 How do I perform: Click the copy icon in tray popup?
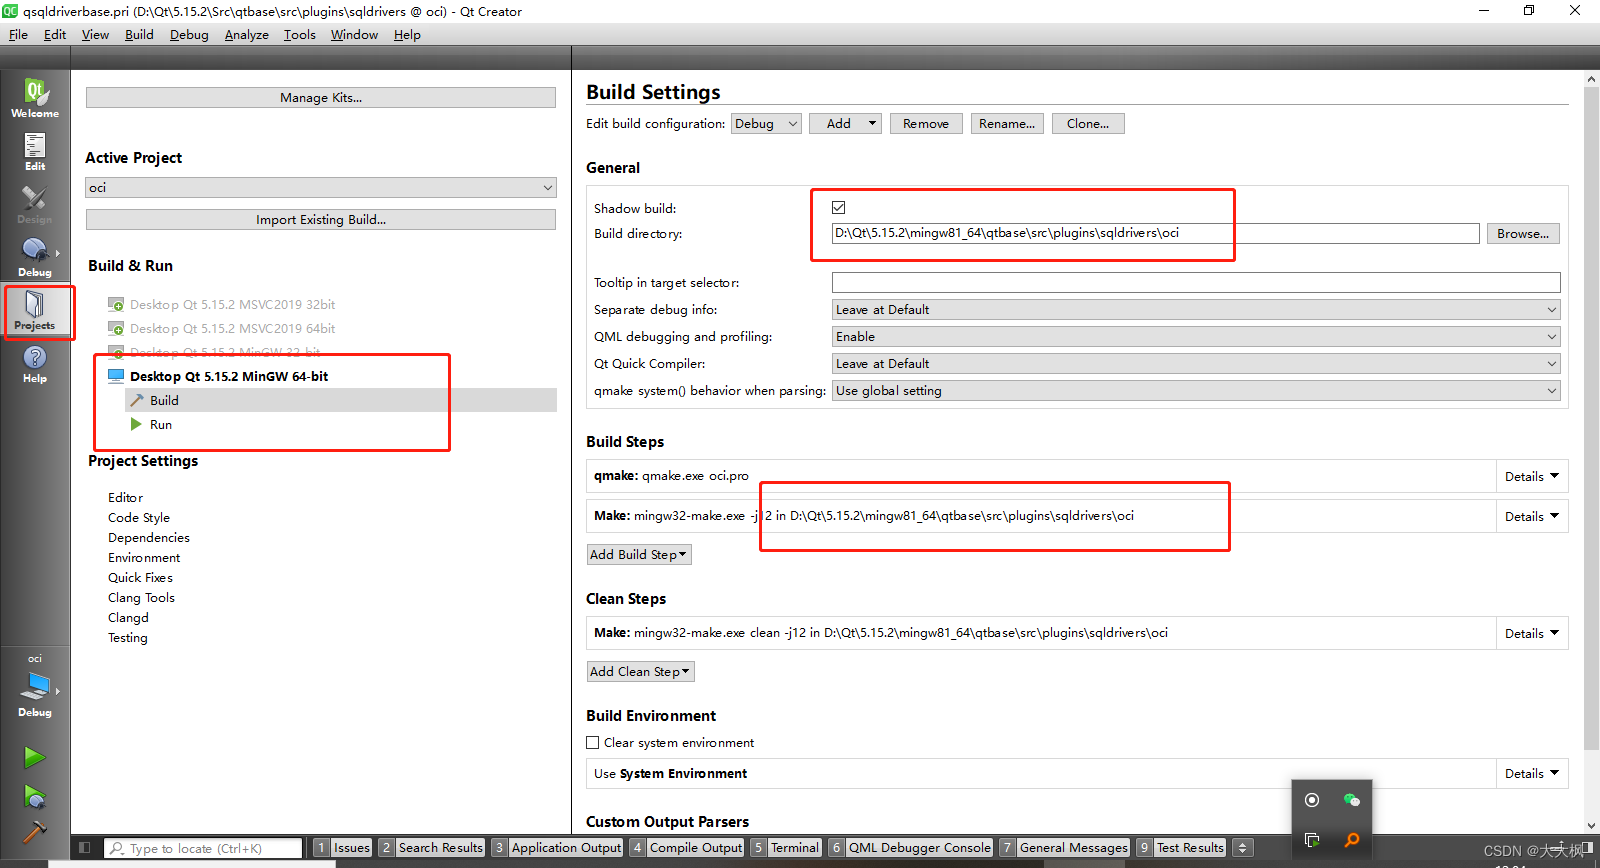click(x=1312, y=840)
